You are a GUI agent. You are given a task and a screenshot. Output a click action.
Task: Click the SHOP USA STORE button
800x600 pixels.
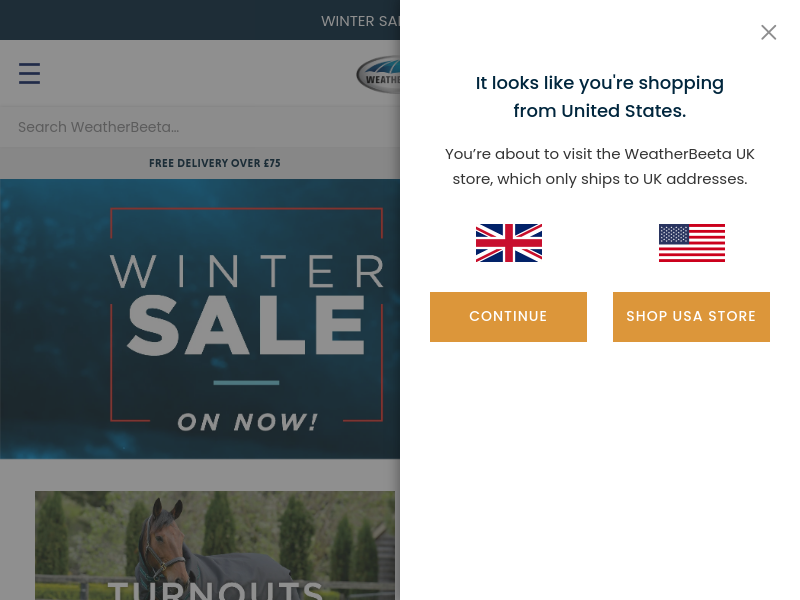pyautogui.click(x=691, y=317)
